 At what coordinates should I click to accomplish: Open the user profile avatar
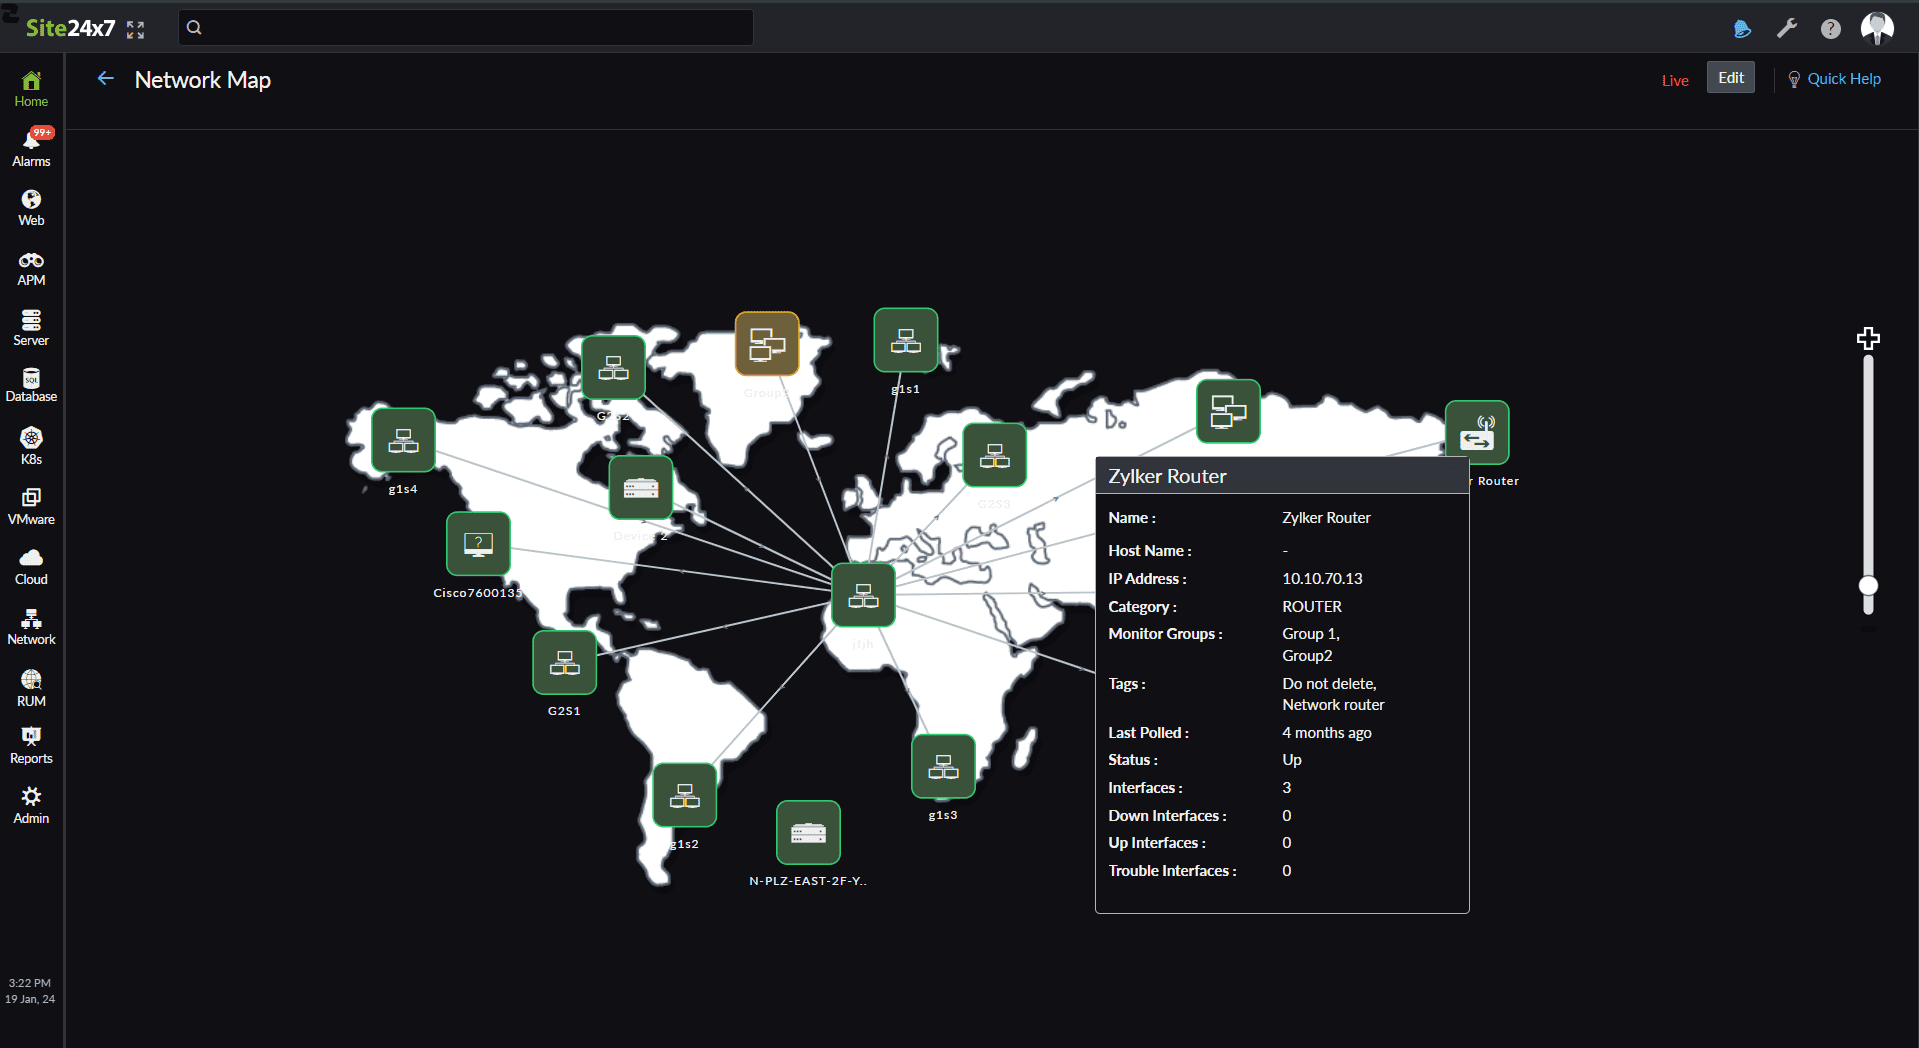click(x=1877, y=28)
